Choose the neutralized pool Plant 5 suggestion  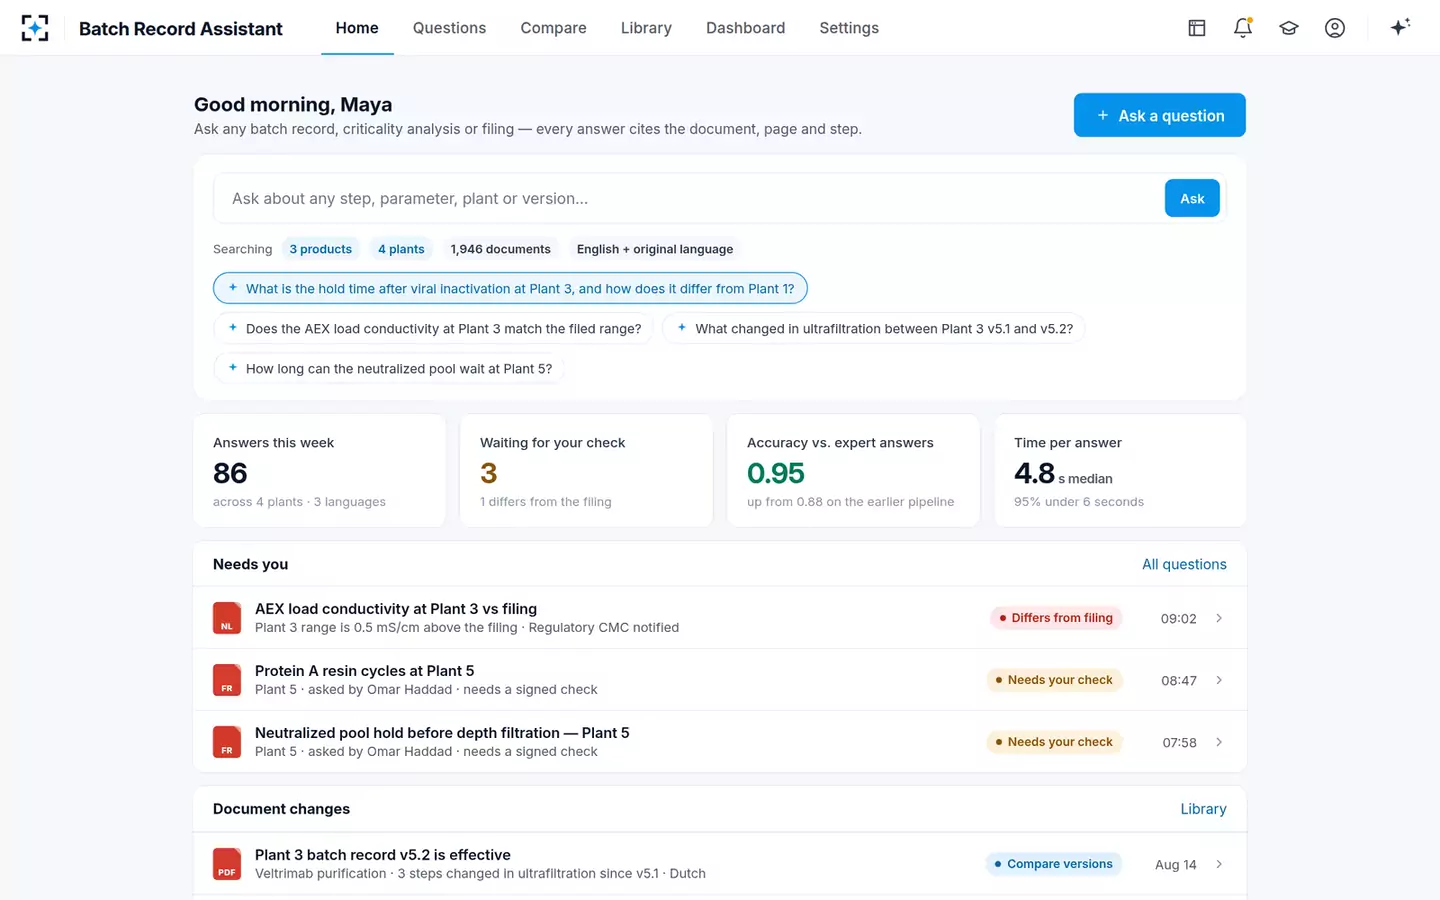[x=389, y=368]
